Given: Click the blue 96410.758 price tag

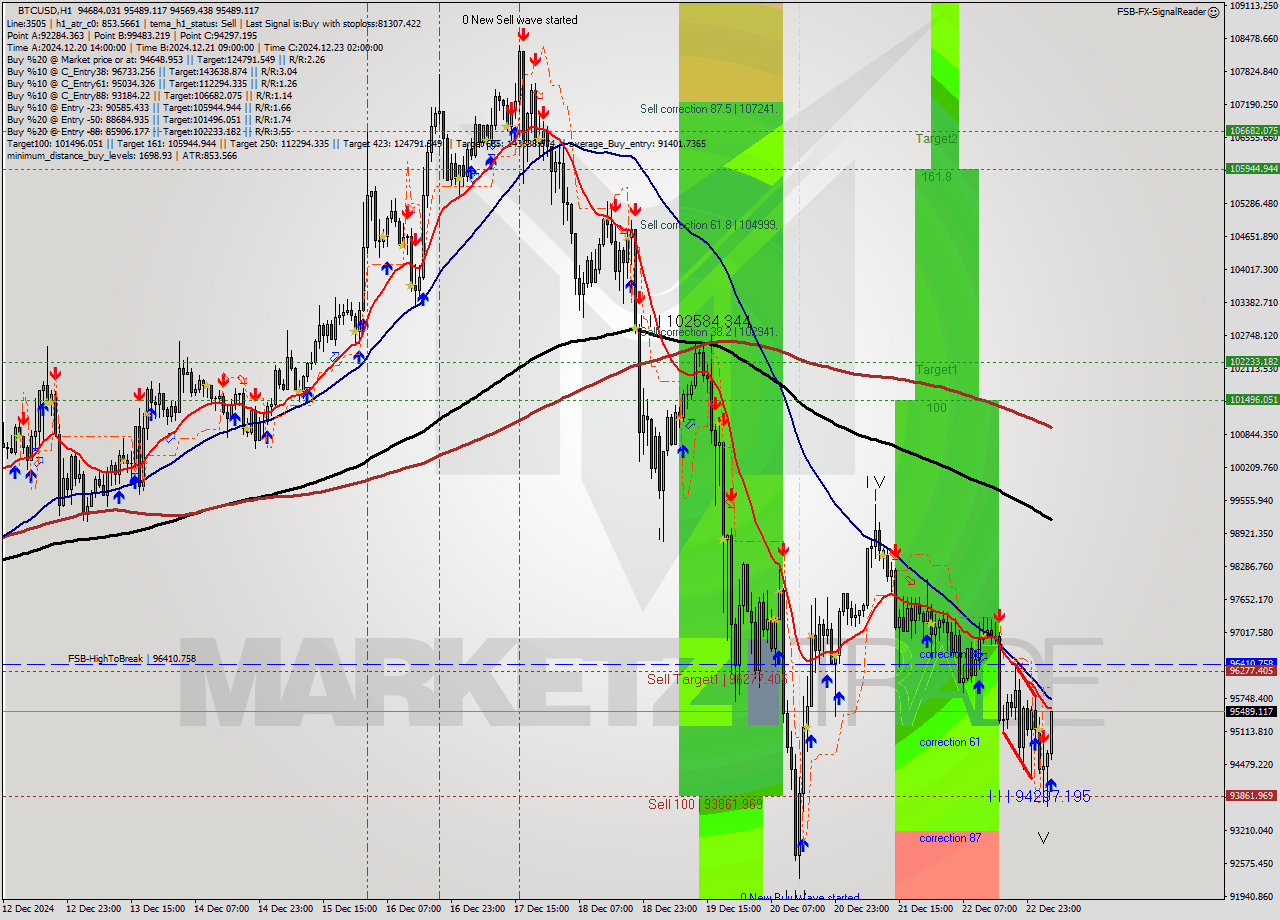Looking at the screenshot, I should pos(1252,663).
